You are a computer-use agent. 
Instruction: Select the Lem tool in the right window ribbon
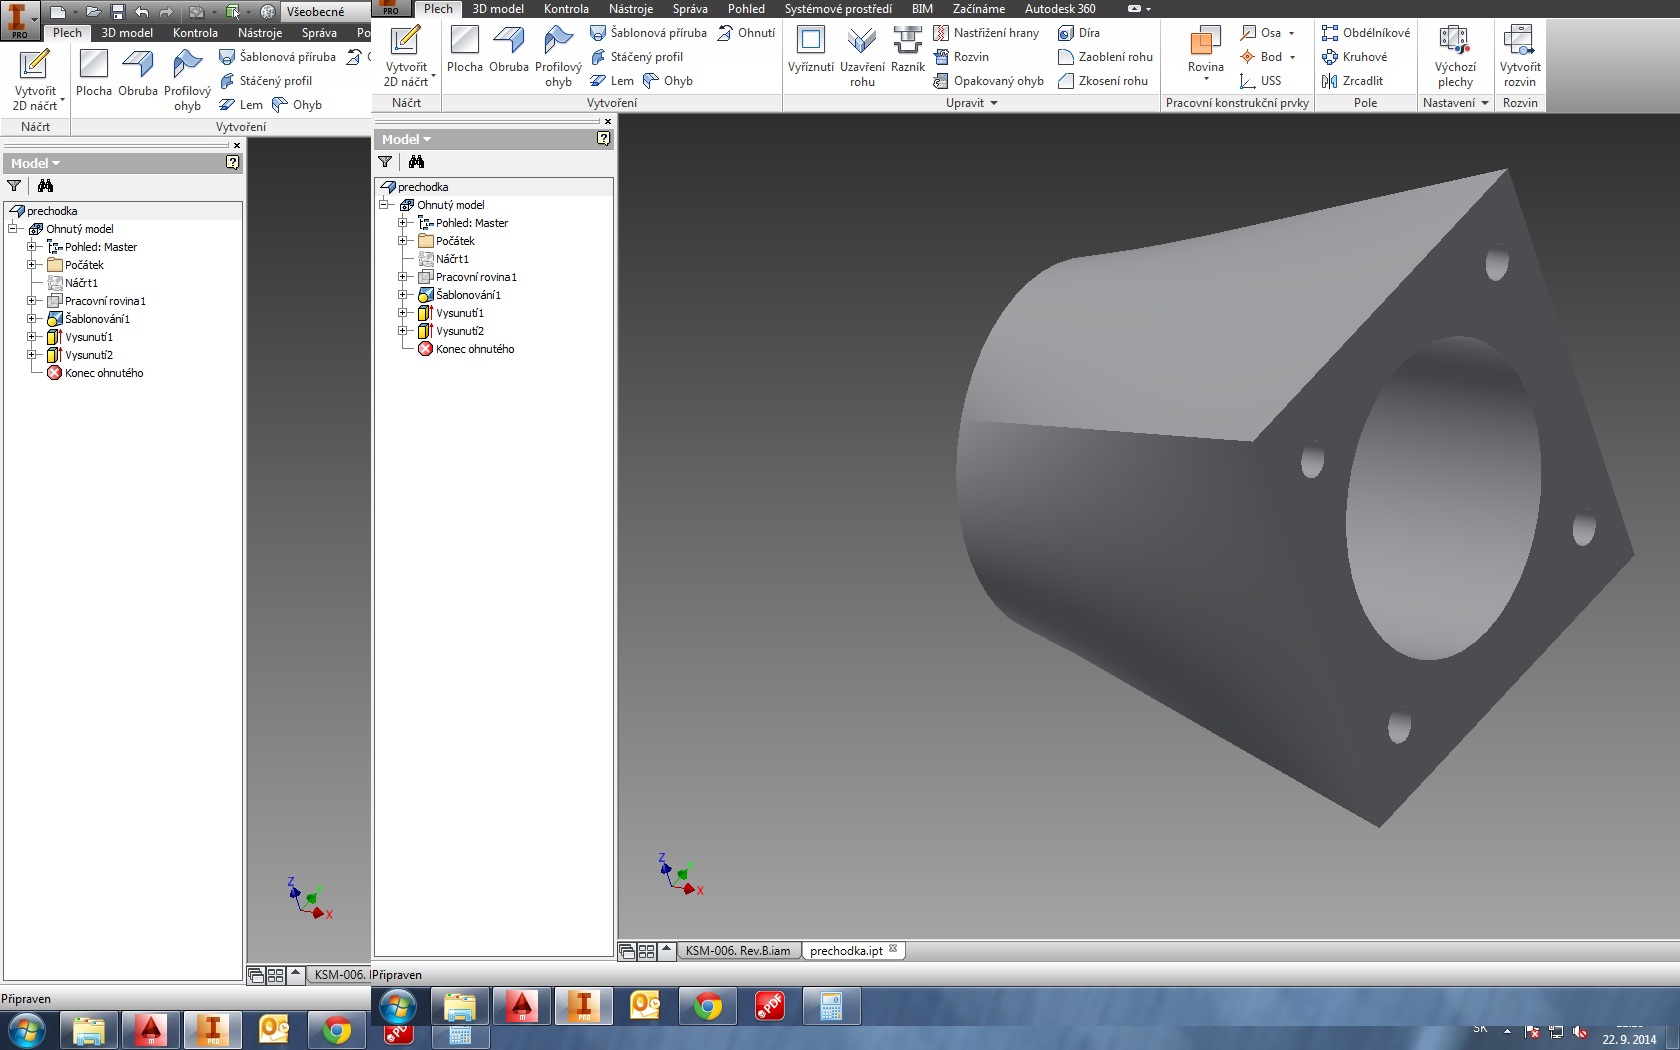pos(612,81)
